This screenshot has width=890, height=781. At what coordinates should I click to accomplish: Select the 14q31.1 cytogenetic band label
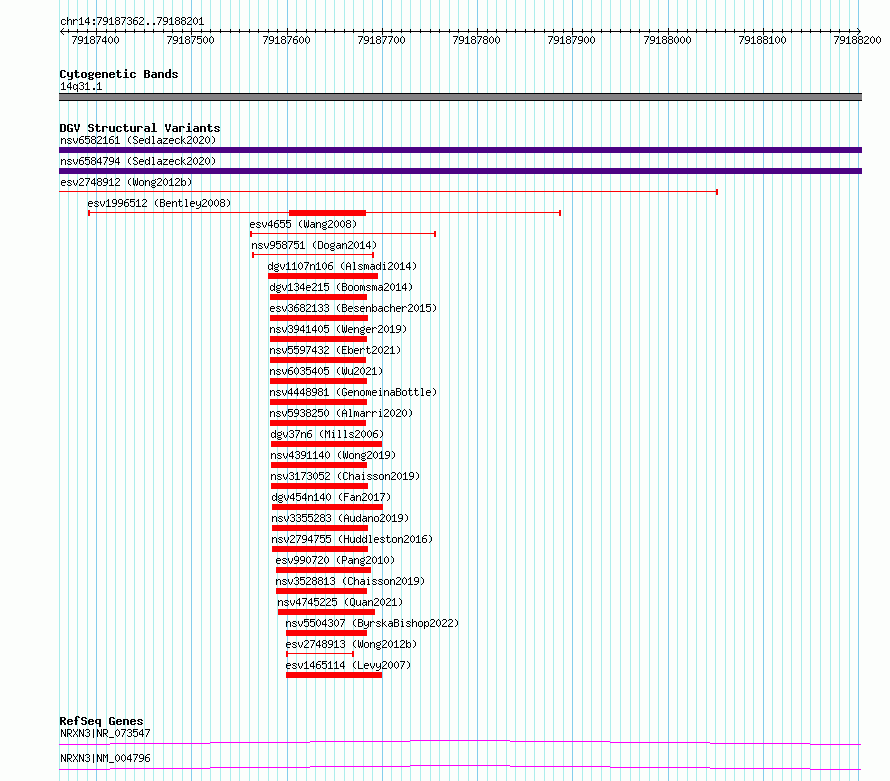click(x=81, y=86)
